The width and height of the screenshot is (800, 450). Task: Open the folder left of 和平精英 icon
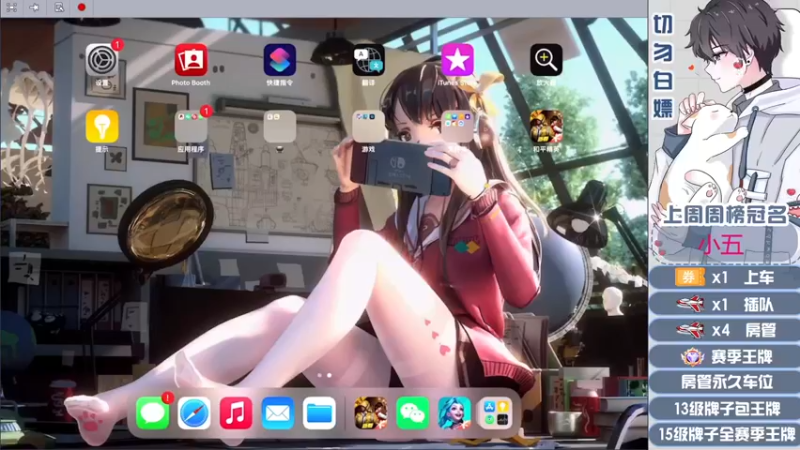tap(457, 127)
